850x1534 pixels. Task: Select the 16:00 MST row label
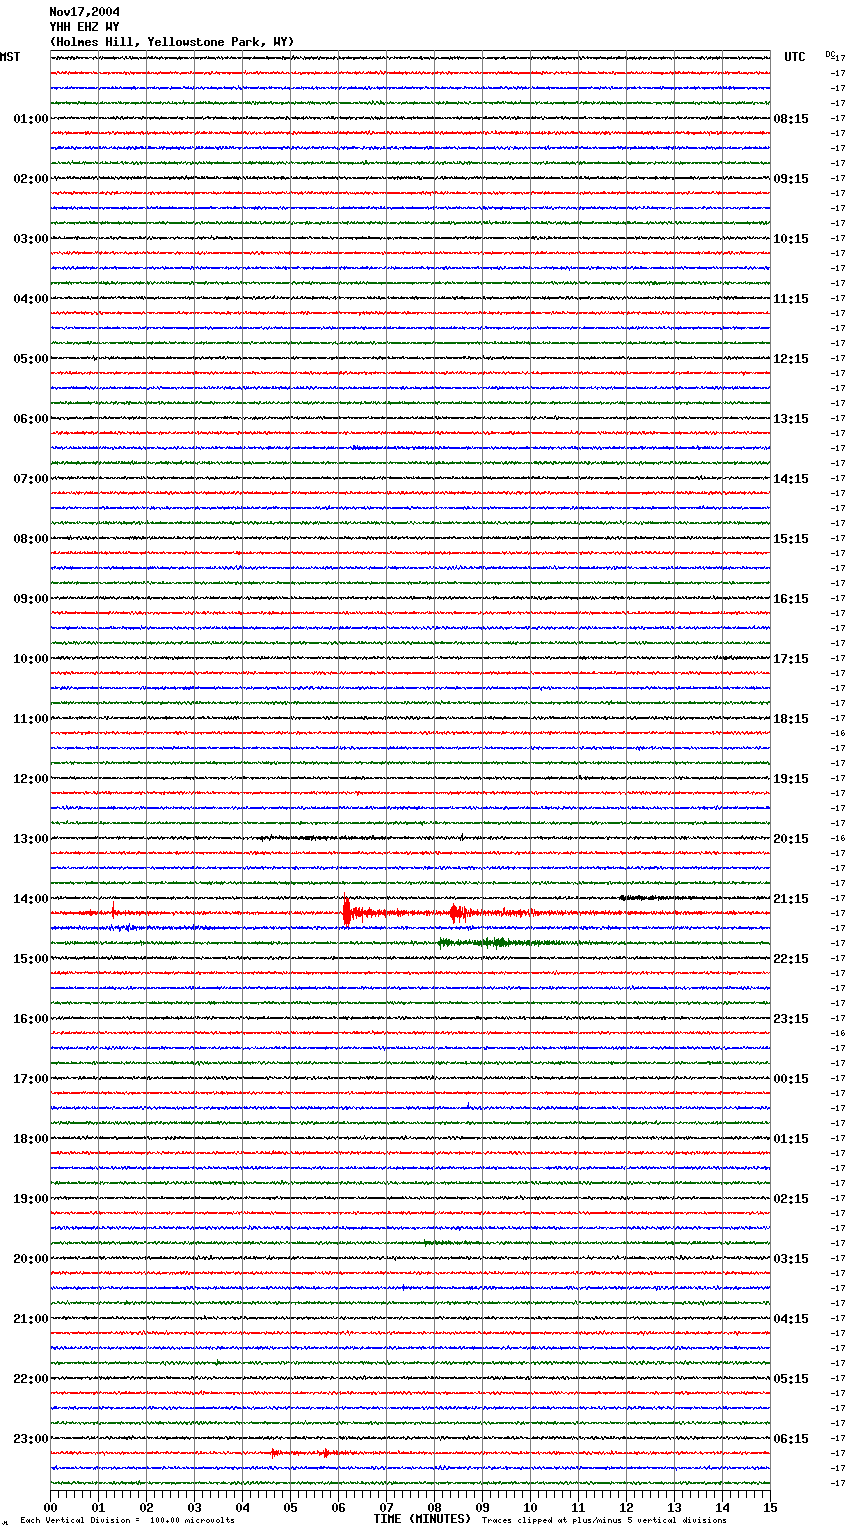click(x=30, y=1019)
